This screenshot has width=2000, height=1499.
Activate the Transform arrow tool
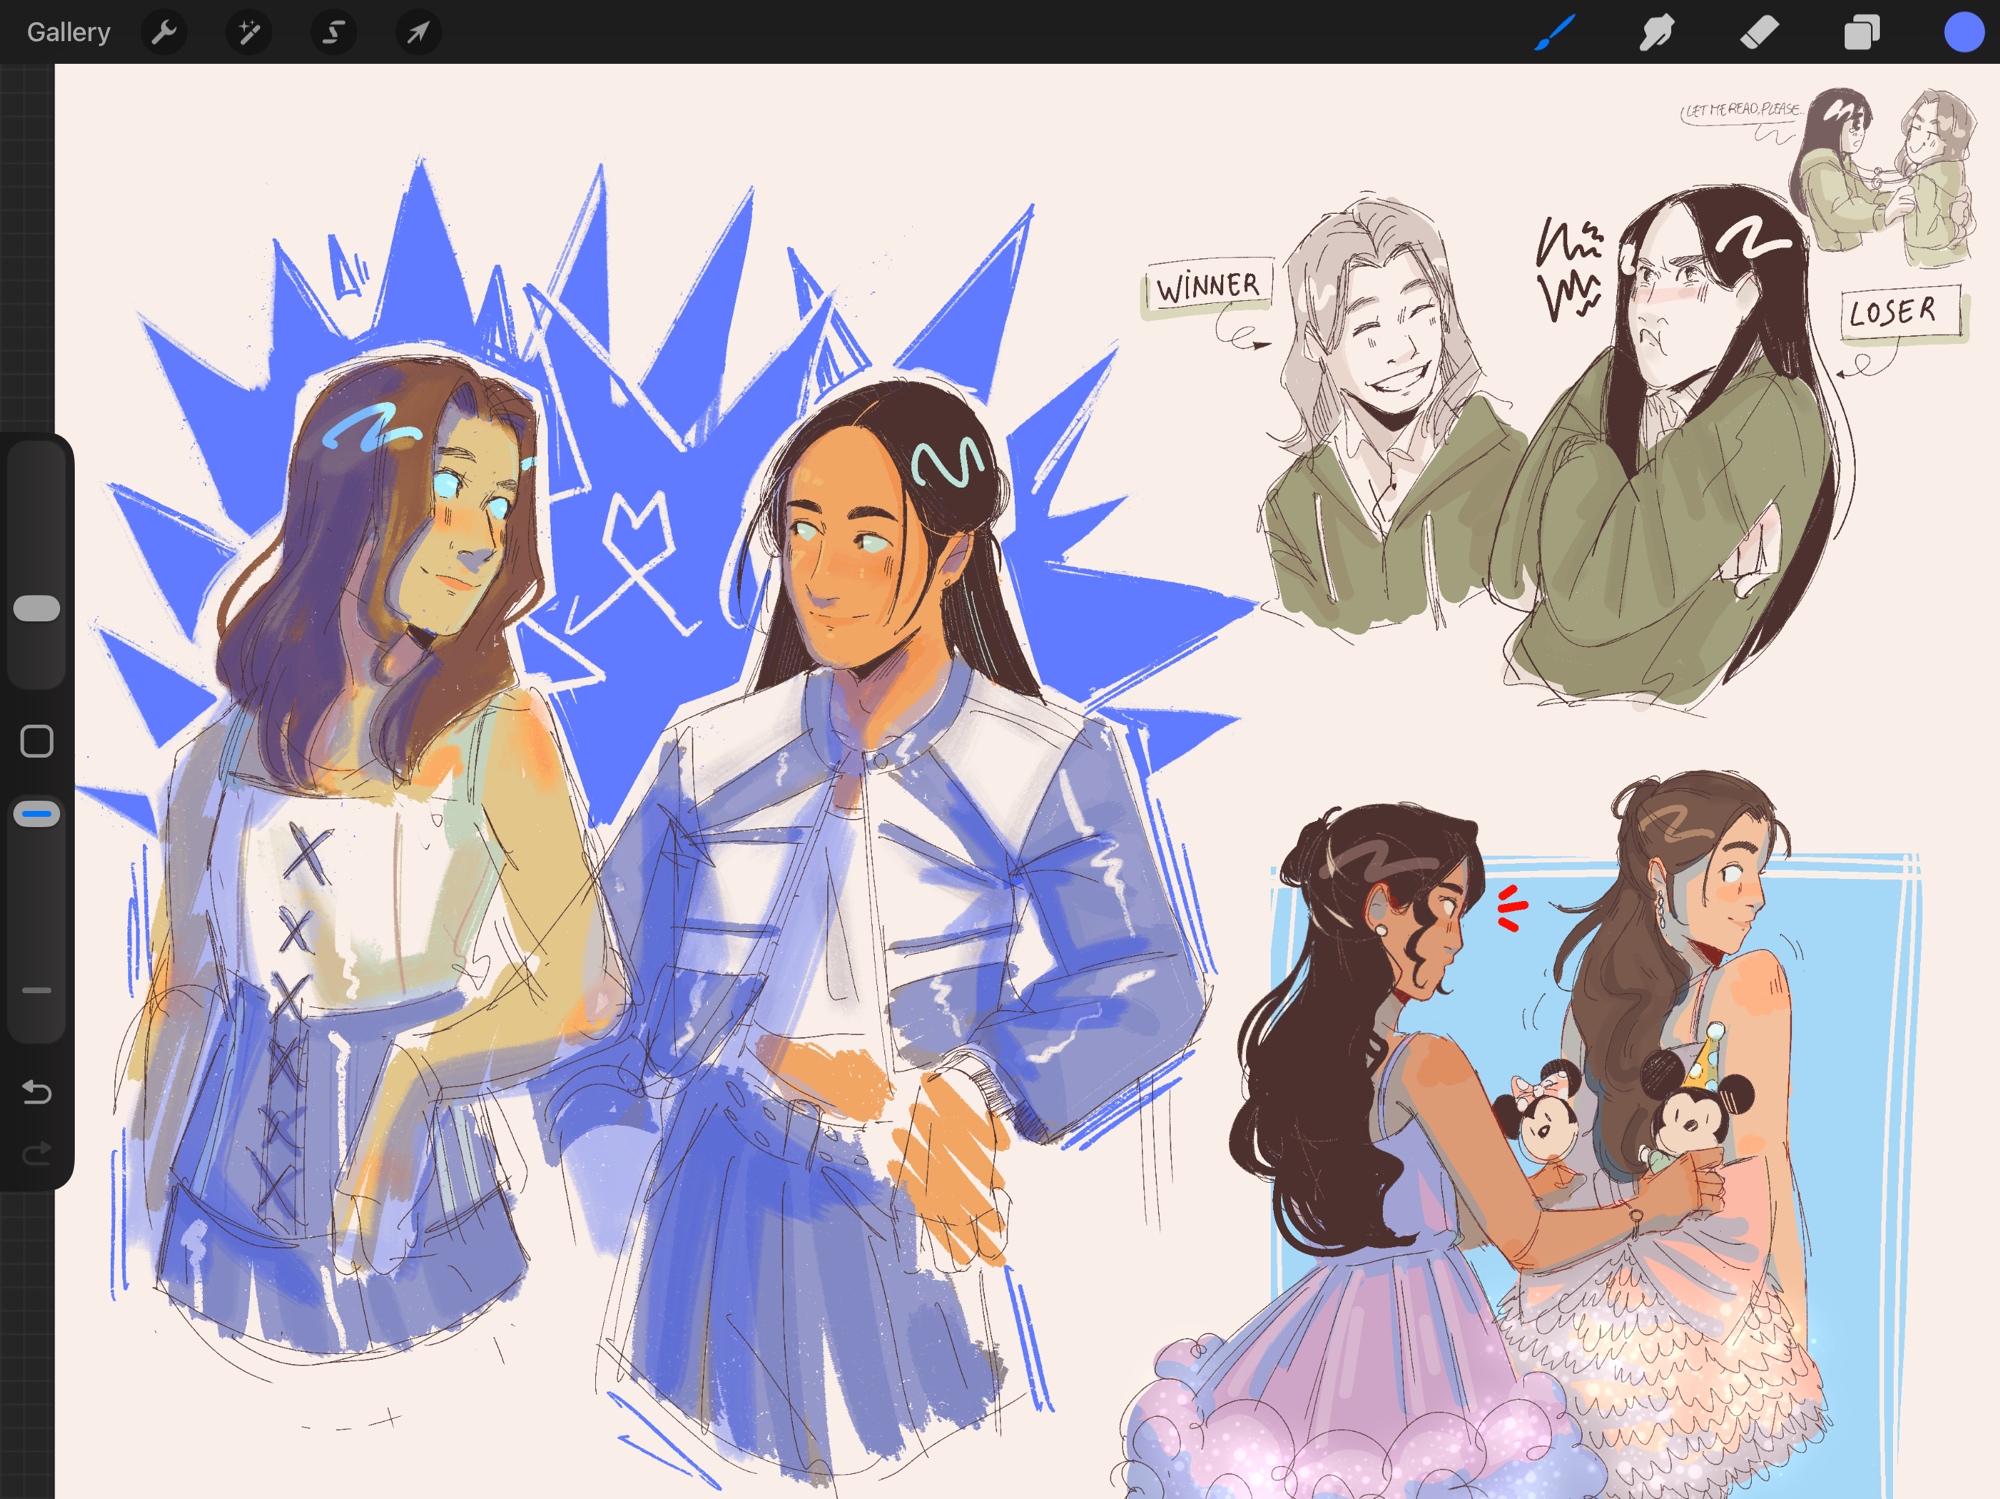coord(418,32)
